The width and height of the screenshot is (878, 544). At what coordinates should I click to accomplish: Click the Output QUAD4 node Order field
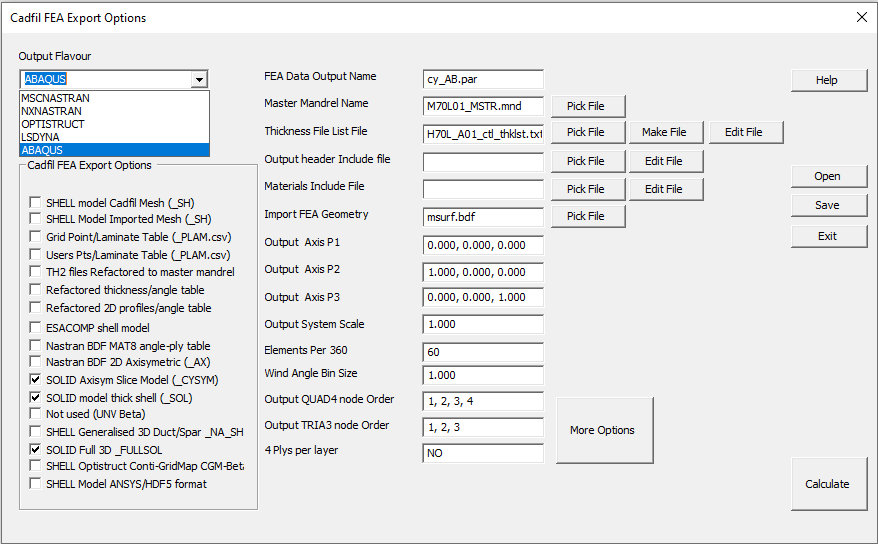pyautogui.click(x=483, y=401)
